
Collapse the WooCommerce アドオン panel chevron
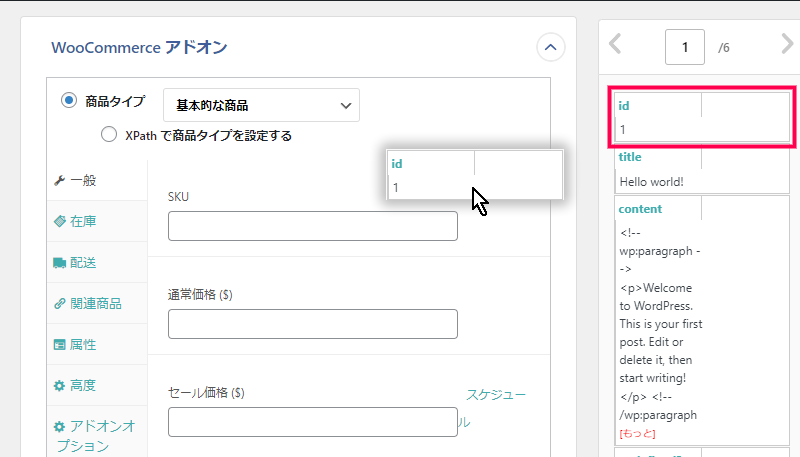(x=551, y=47)
